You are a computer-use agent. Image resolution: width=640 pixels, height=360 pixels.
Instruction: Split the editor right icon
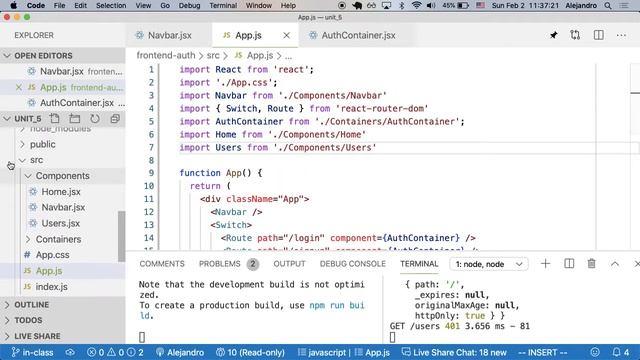point(598,35)
